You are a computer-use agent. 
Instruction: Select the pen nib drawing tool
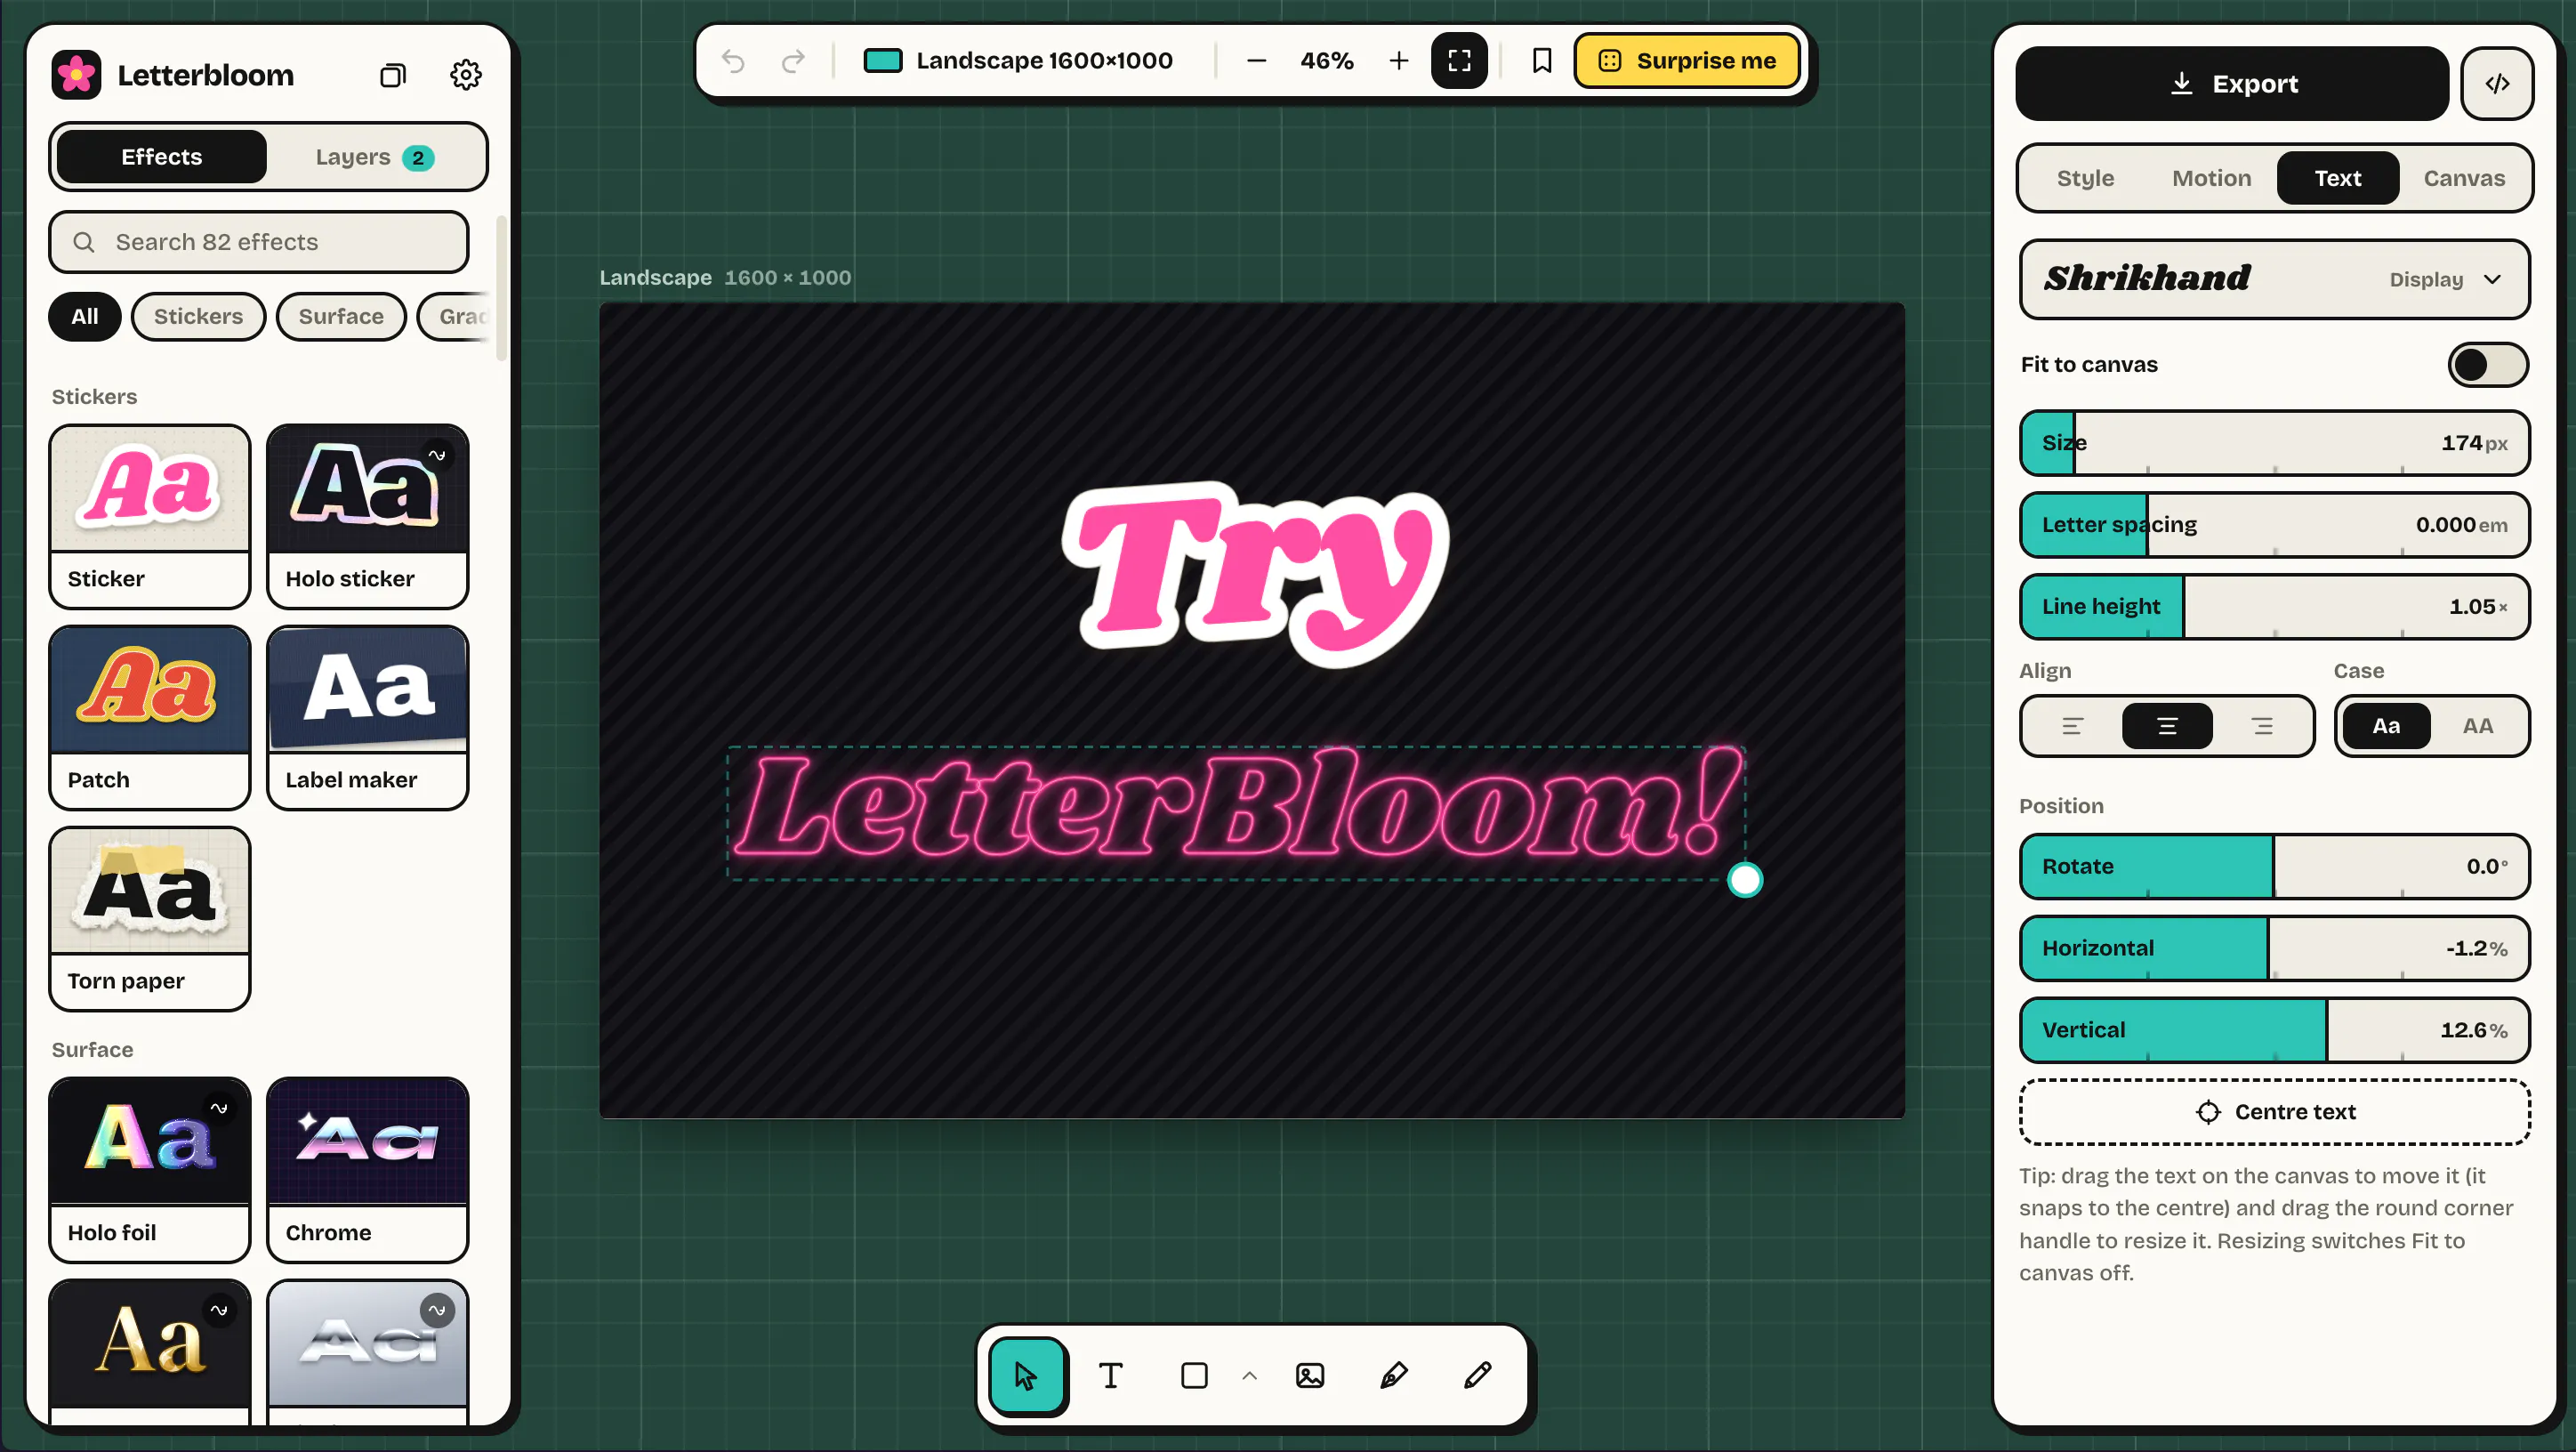tap(1394, 1376)
